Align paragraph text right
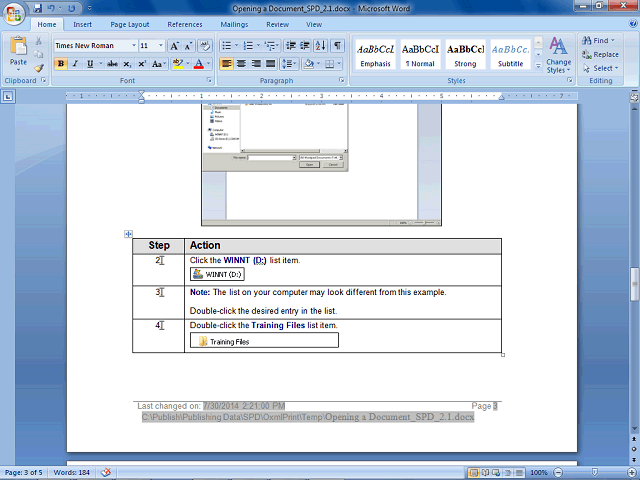Screen dimensions: 640x480 coord(256,64)
